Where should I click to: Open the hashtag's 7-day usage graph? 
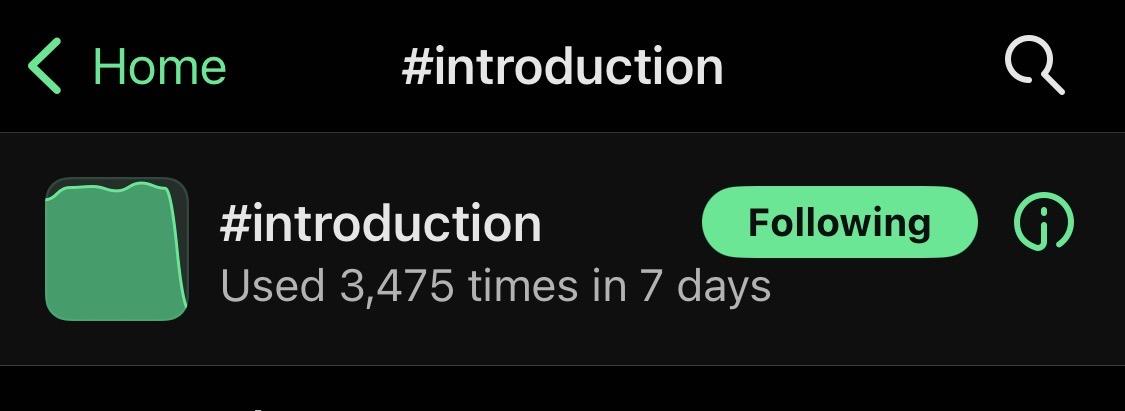pyautogui.click(x=116, y=249)
